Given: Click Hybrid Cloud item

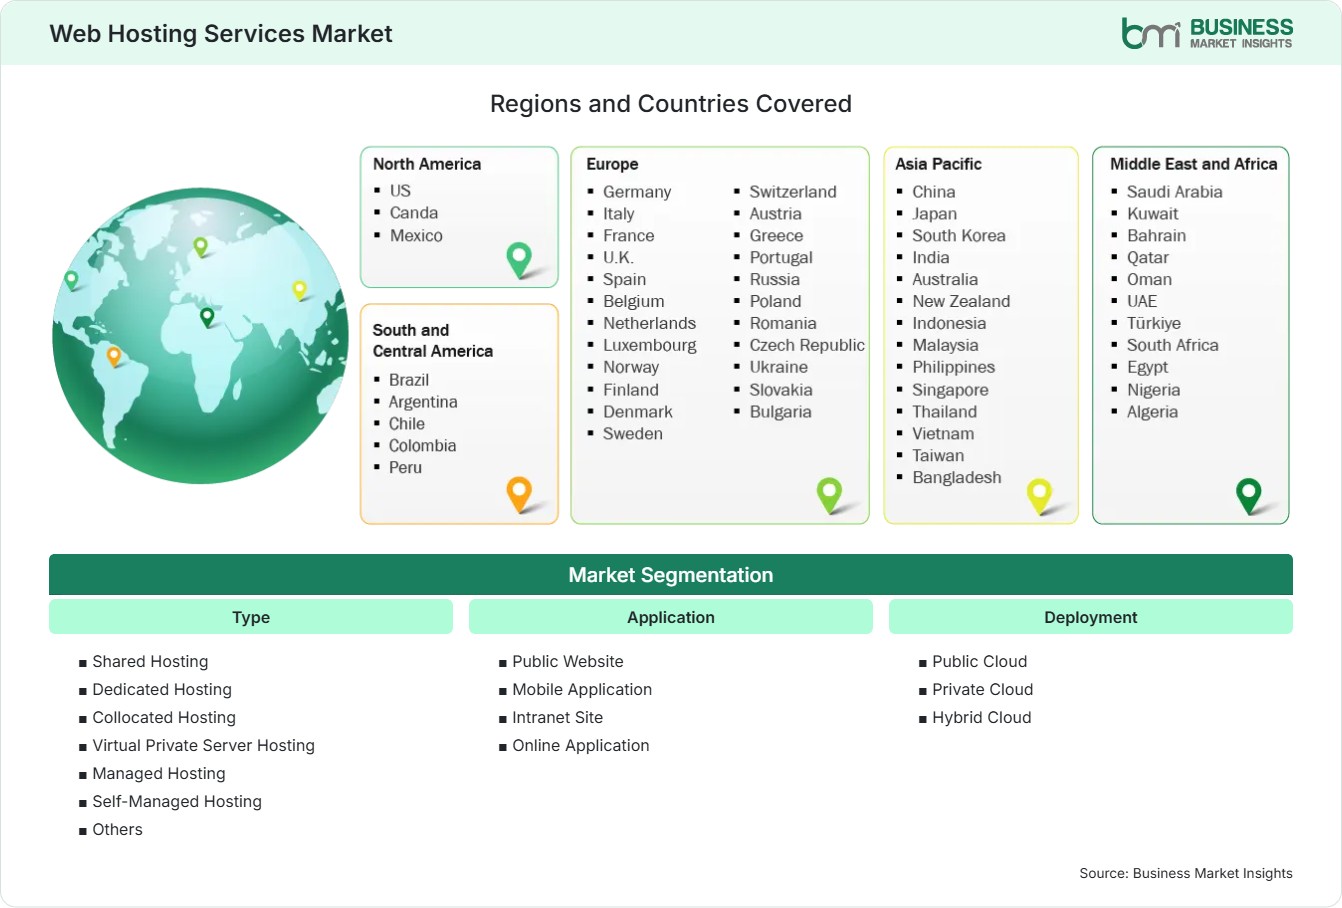Looking at the screenshot, I should tap(982, 717).
